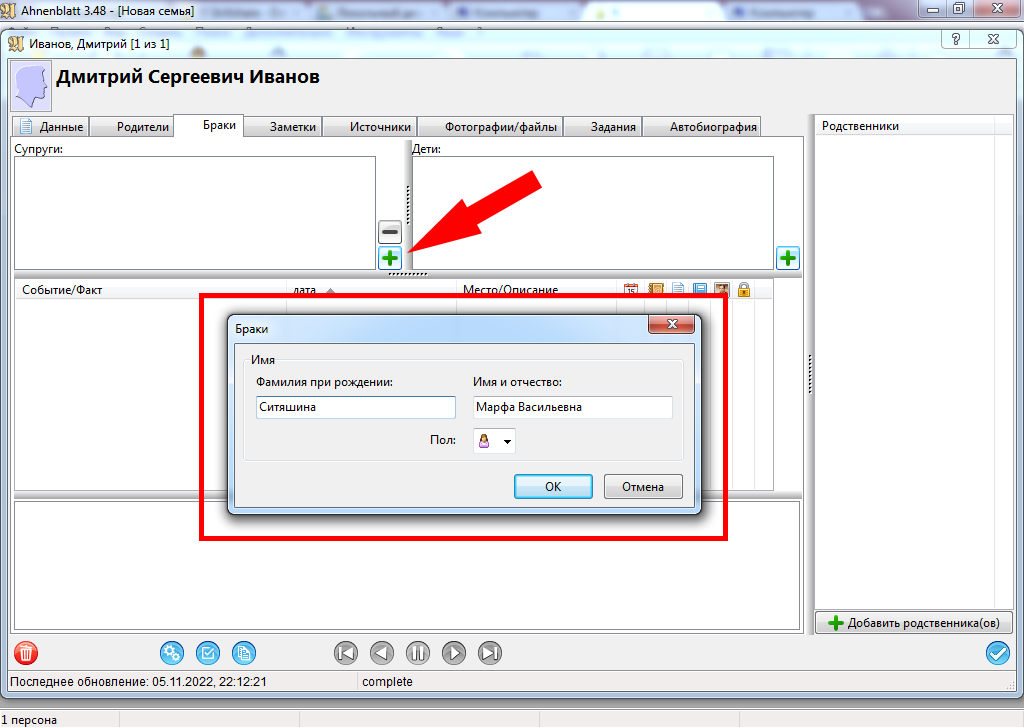The width and height of the screenshot is (1024, 728).
Task: Go to the first person record
Action: (346, 653)
